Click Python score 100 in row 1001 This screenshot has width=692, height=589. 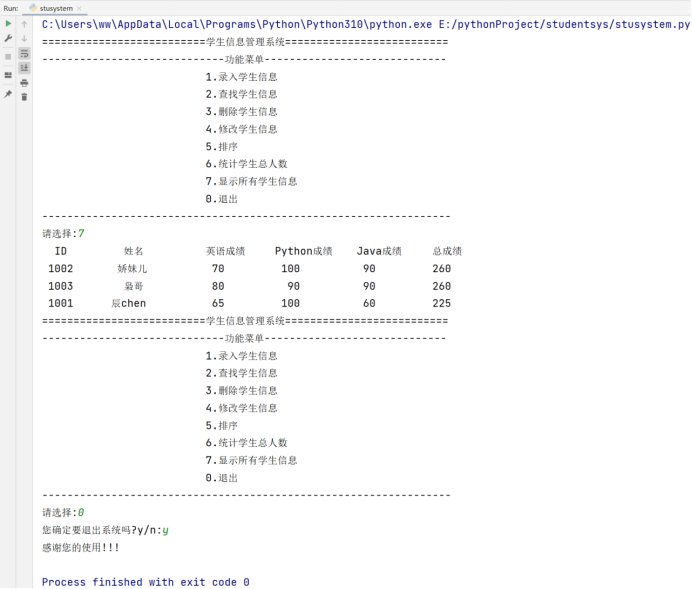pyautogui.click(x=290, y=304)
